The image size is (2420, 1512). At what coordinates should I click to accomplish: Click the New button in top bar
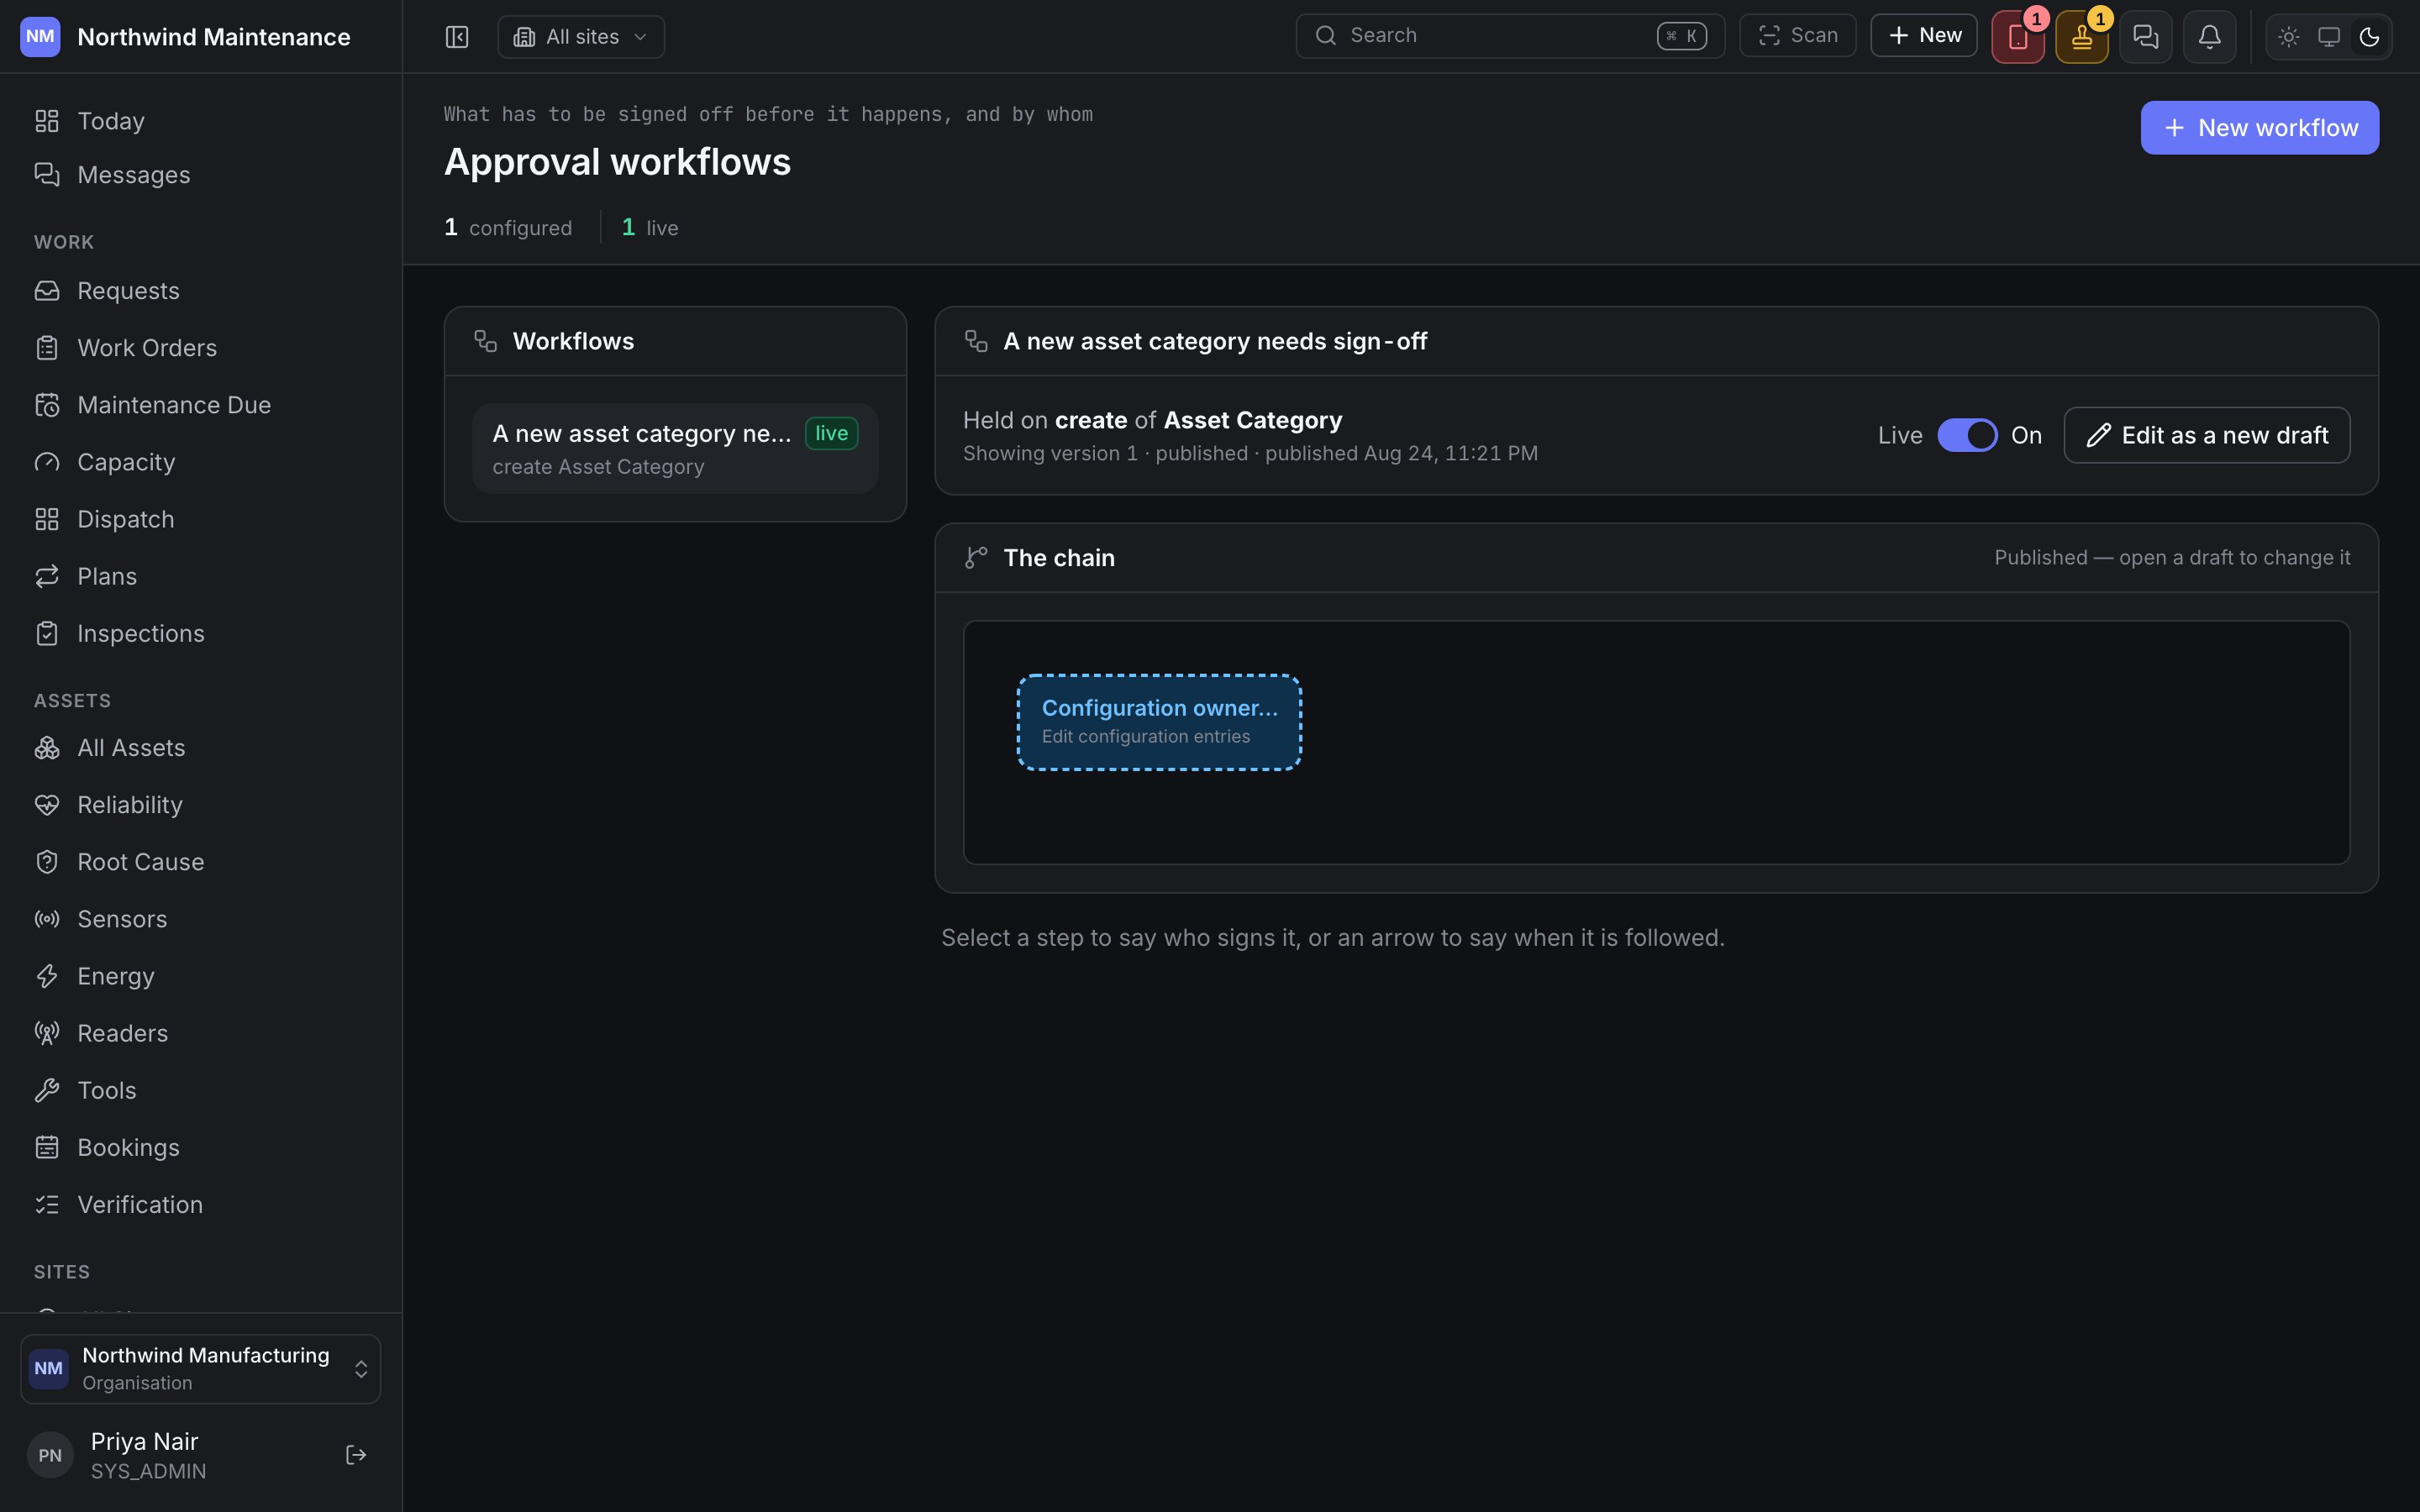tap(1924, 36)
